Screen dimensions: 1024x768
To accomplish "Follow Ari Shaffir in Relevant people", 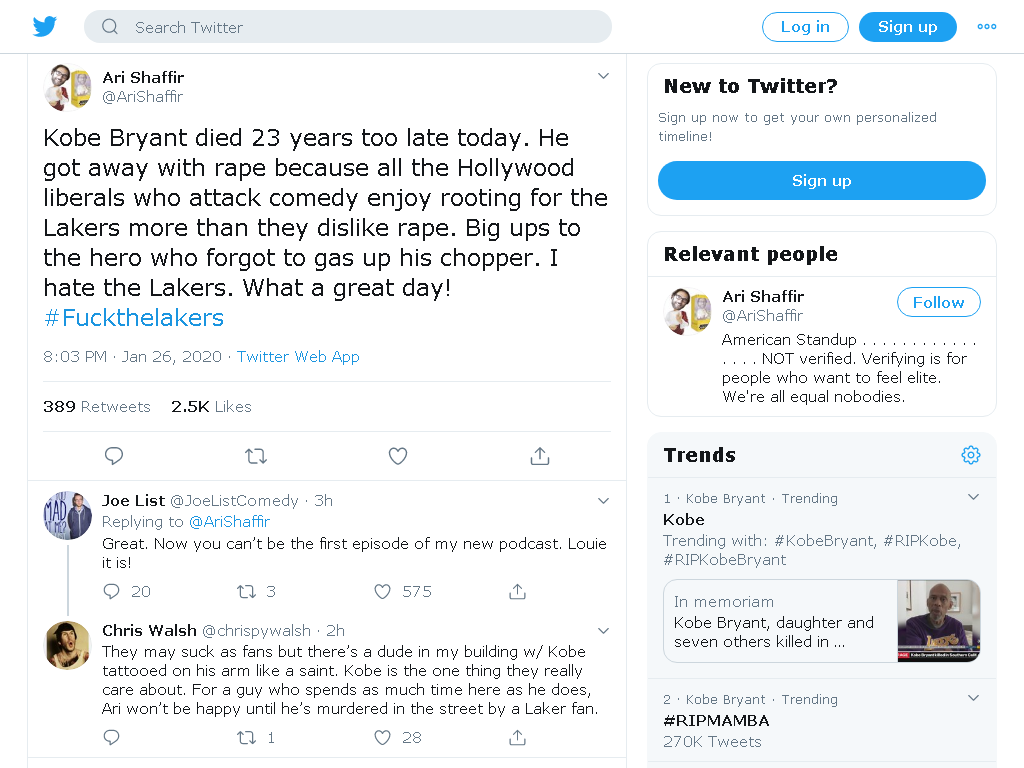I will click(938, 302).
